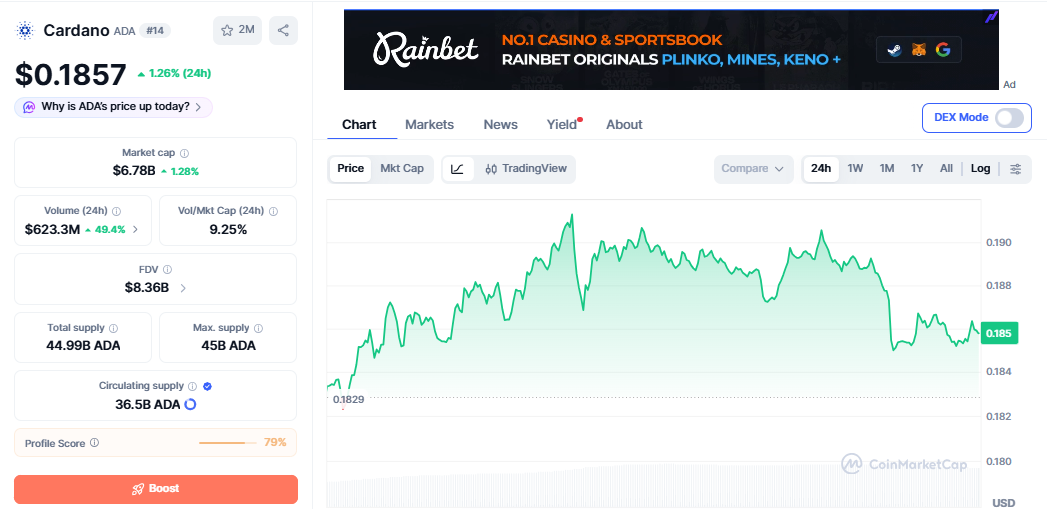
Task: Open chart settings sliders icon
Action: (1015, 169)
